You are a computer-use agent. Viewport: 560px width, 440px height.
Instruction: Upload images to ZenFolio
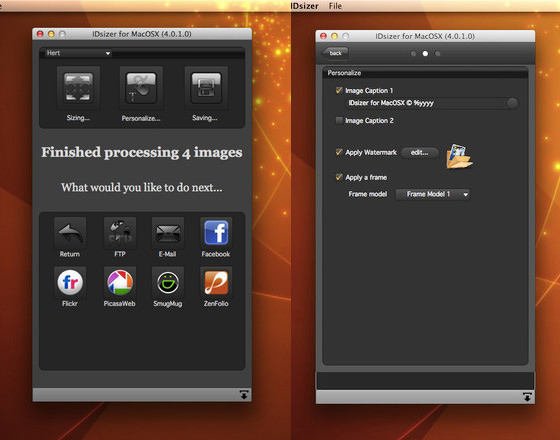tap(216, 282)
